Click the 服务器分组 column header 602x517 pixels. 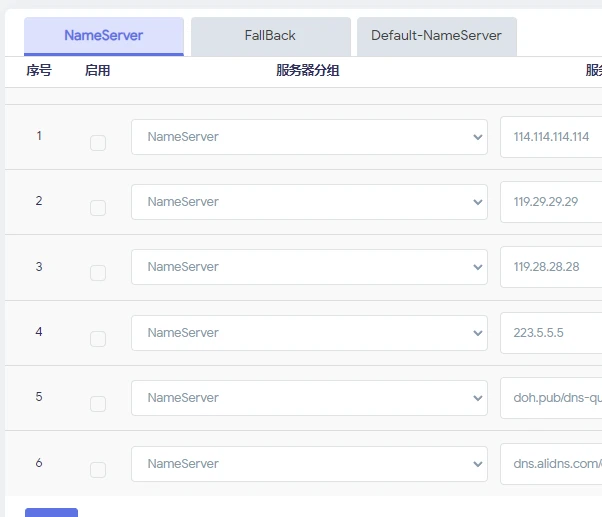click(x=308, y=71)
